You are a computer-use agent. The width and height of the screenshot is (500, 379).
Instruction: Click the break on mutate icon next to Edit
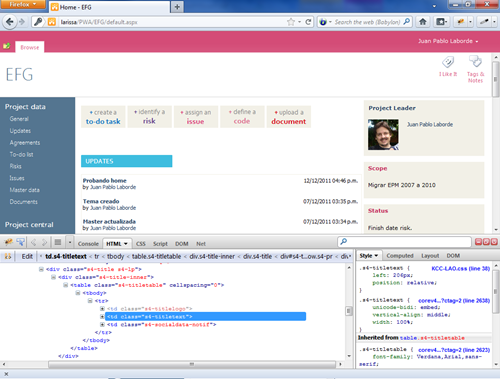8,256
